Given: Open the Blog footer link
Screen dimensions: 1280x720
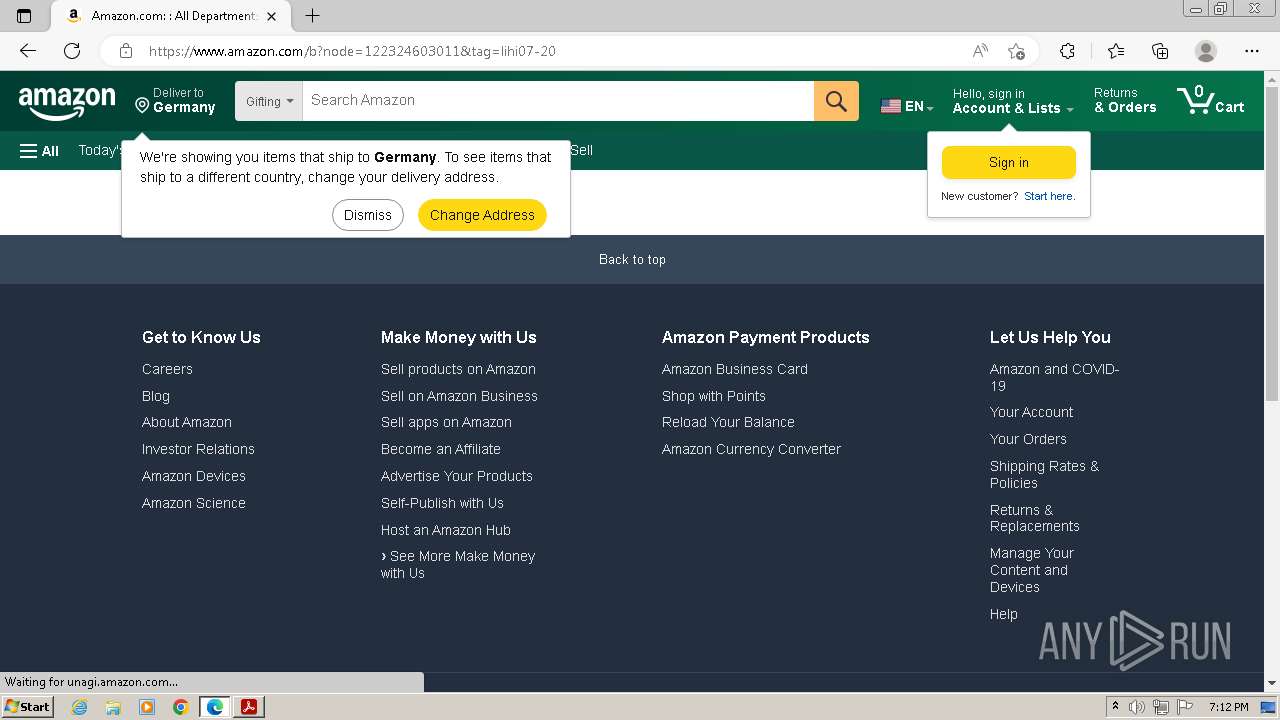Looking at the screenshot, I should tap(156, 396).
